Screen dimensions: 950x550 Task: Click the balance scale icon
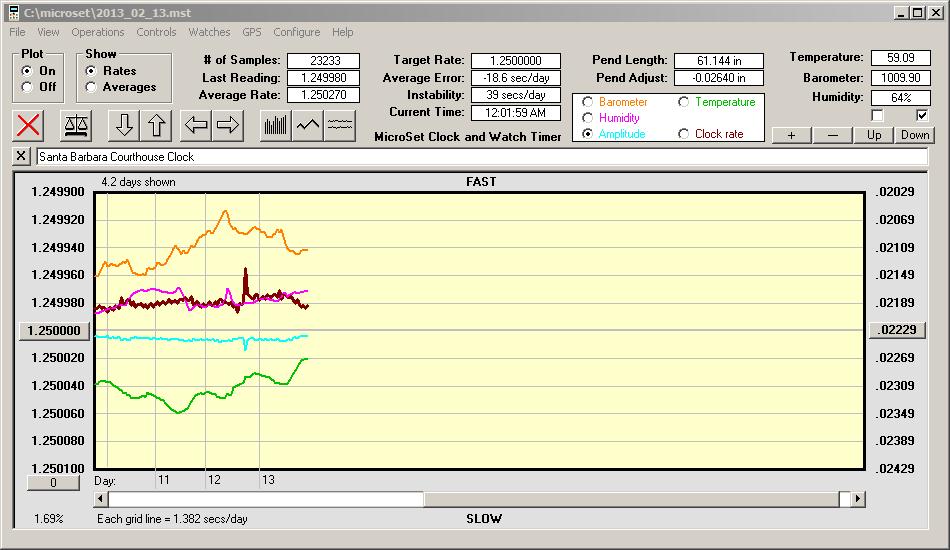click(x=76, y=125)
